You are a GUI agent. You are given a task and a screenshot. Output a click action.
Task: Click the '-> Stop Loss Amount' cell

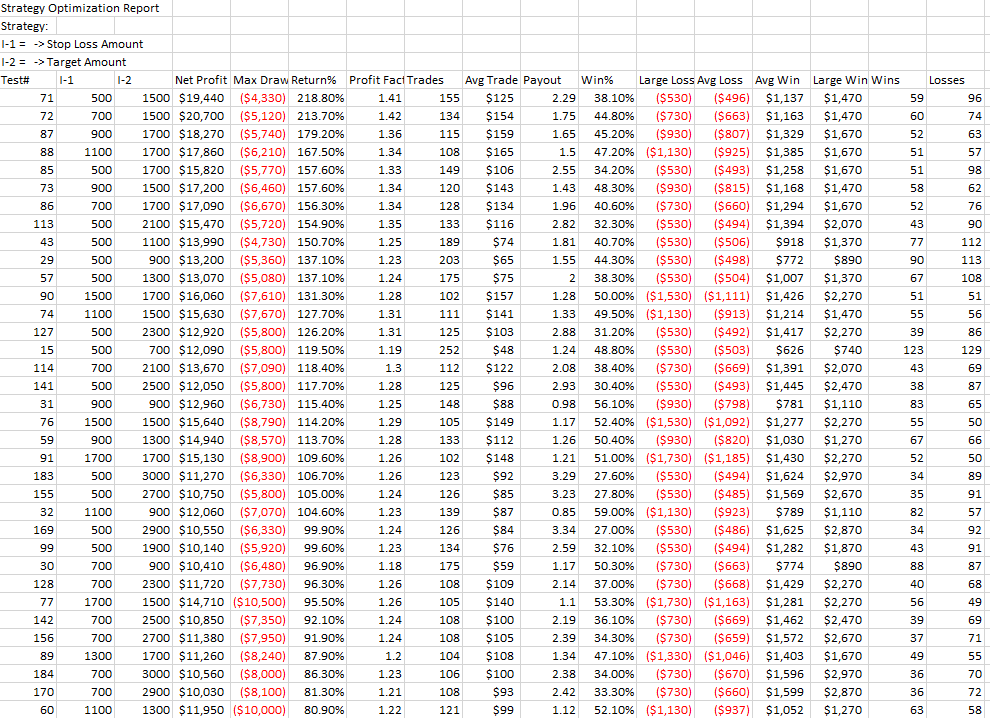point(88,44)
